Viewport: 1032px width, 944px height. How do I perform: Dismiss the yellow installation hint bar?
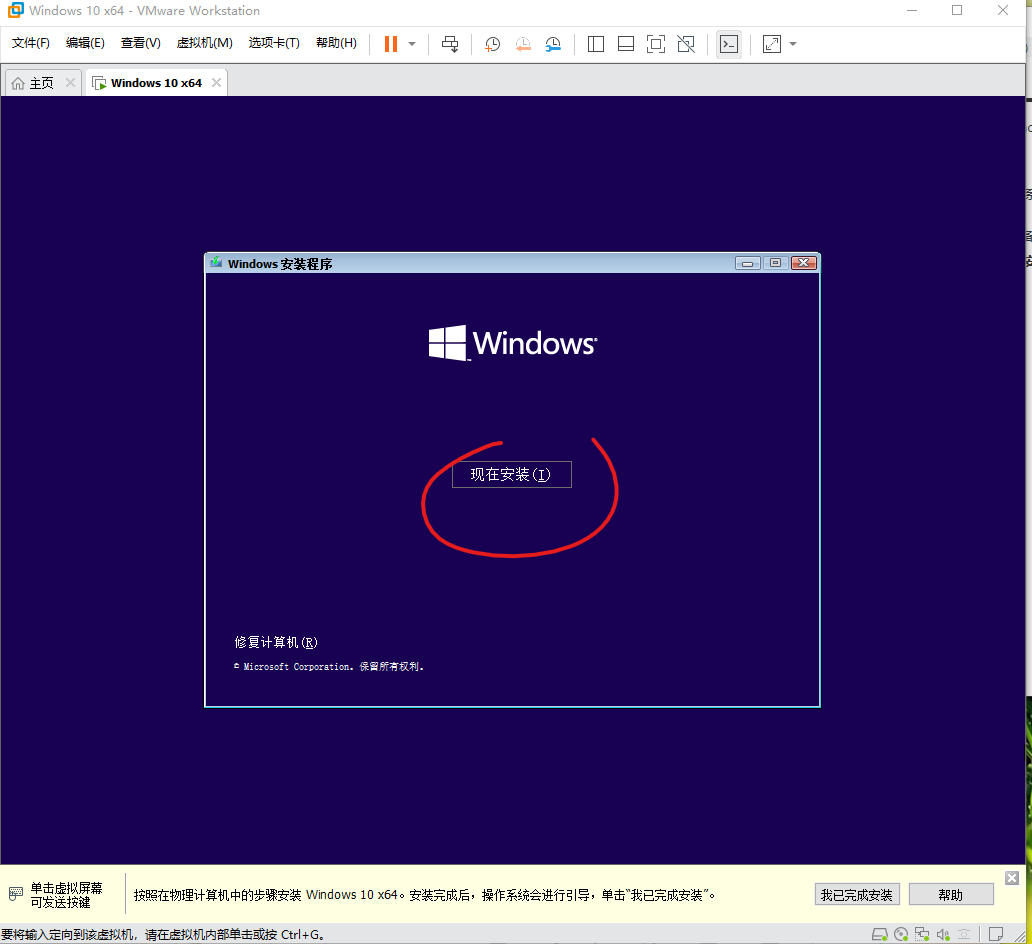point(1012,878)
